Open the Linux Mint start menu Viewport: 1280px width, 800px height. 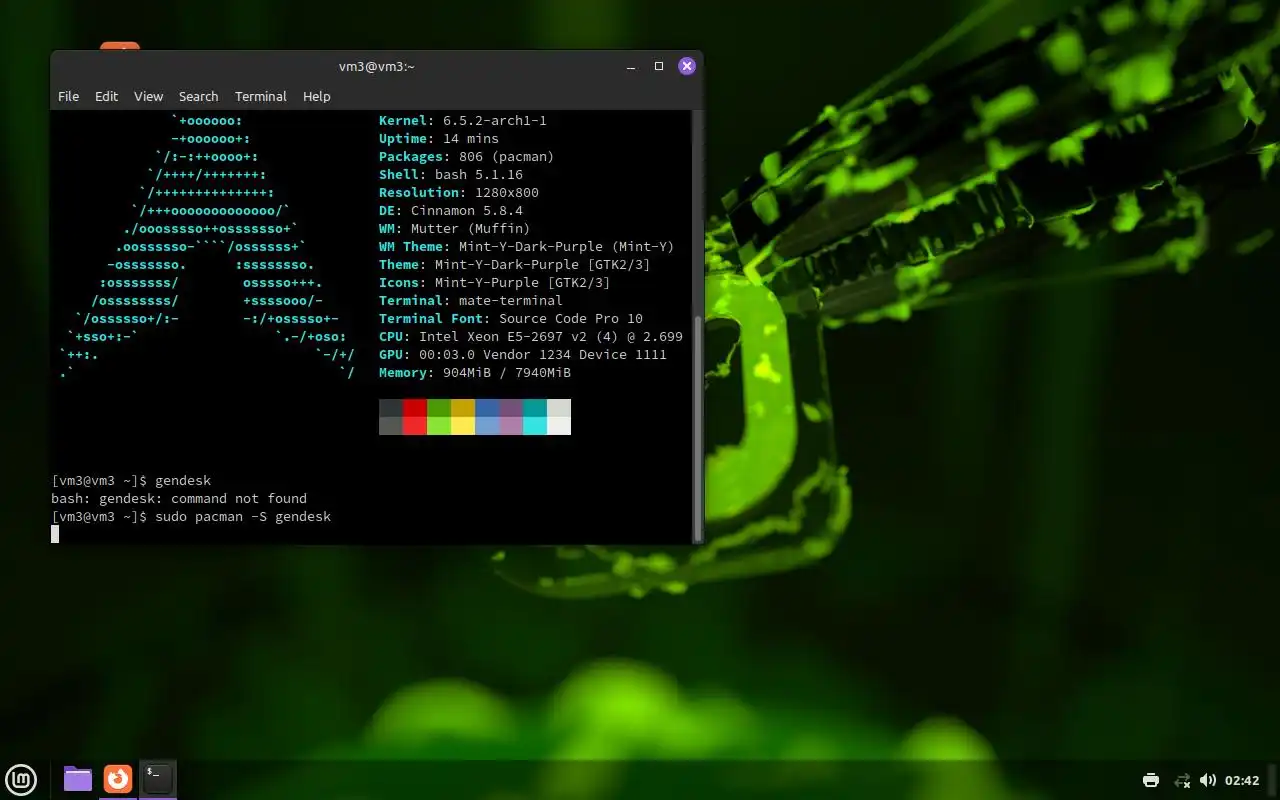(21, 779)
